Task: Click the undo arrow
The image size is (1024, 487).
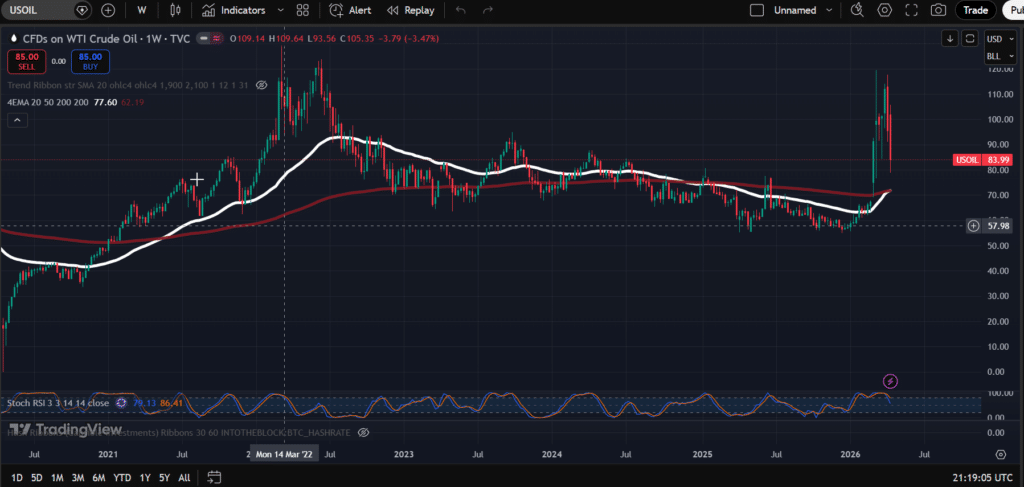Action: [461, 10]
